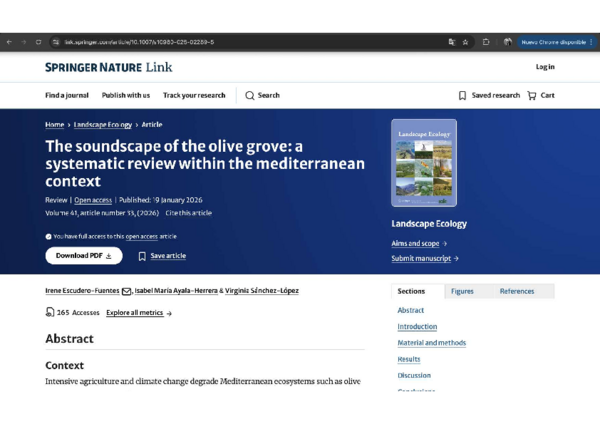Click the Download PDF button

point(84,256)
